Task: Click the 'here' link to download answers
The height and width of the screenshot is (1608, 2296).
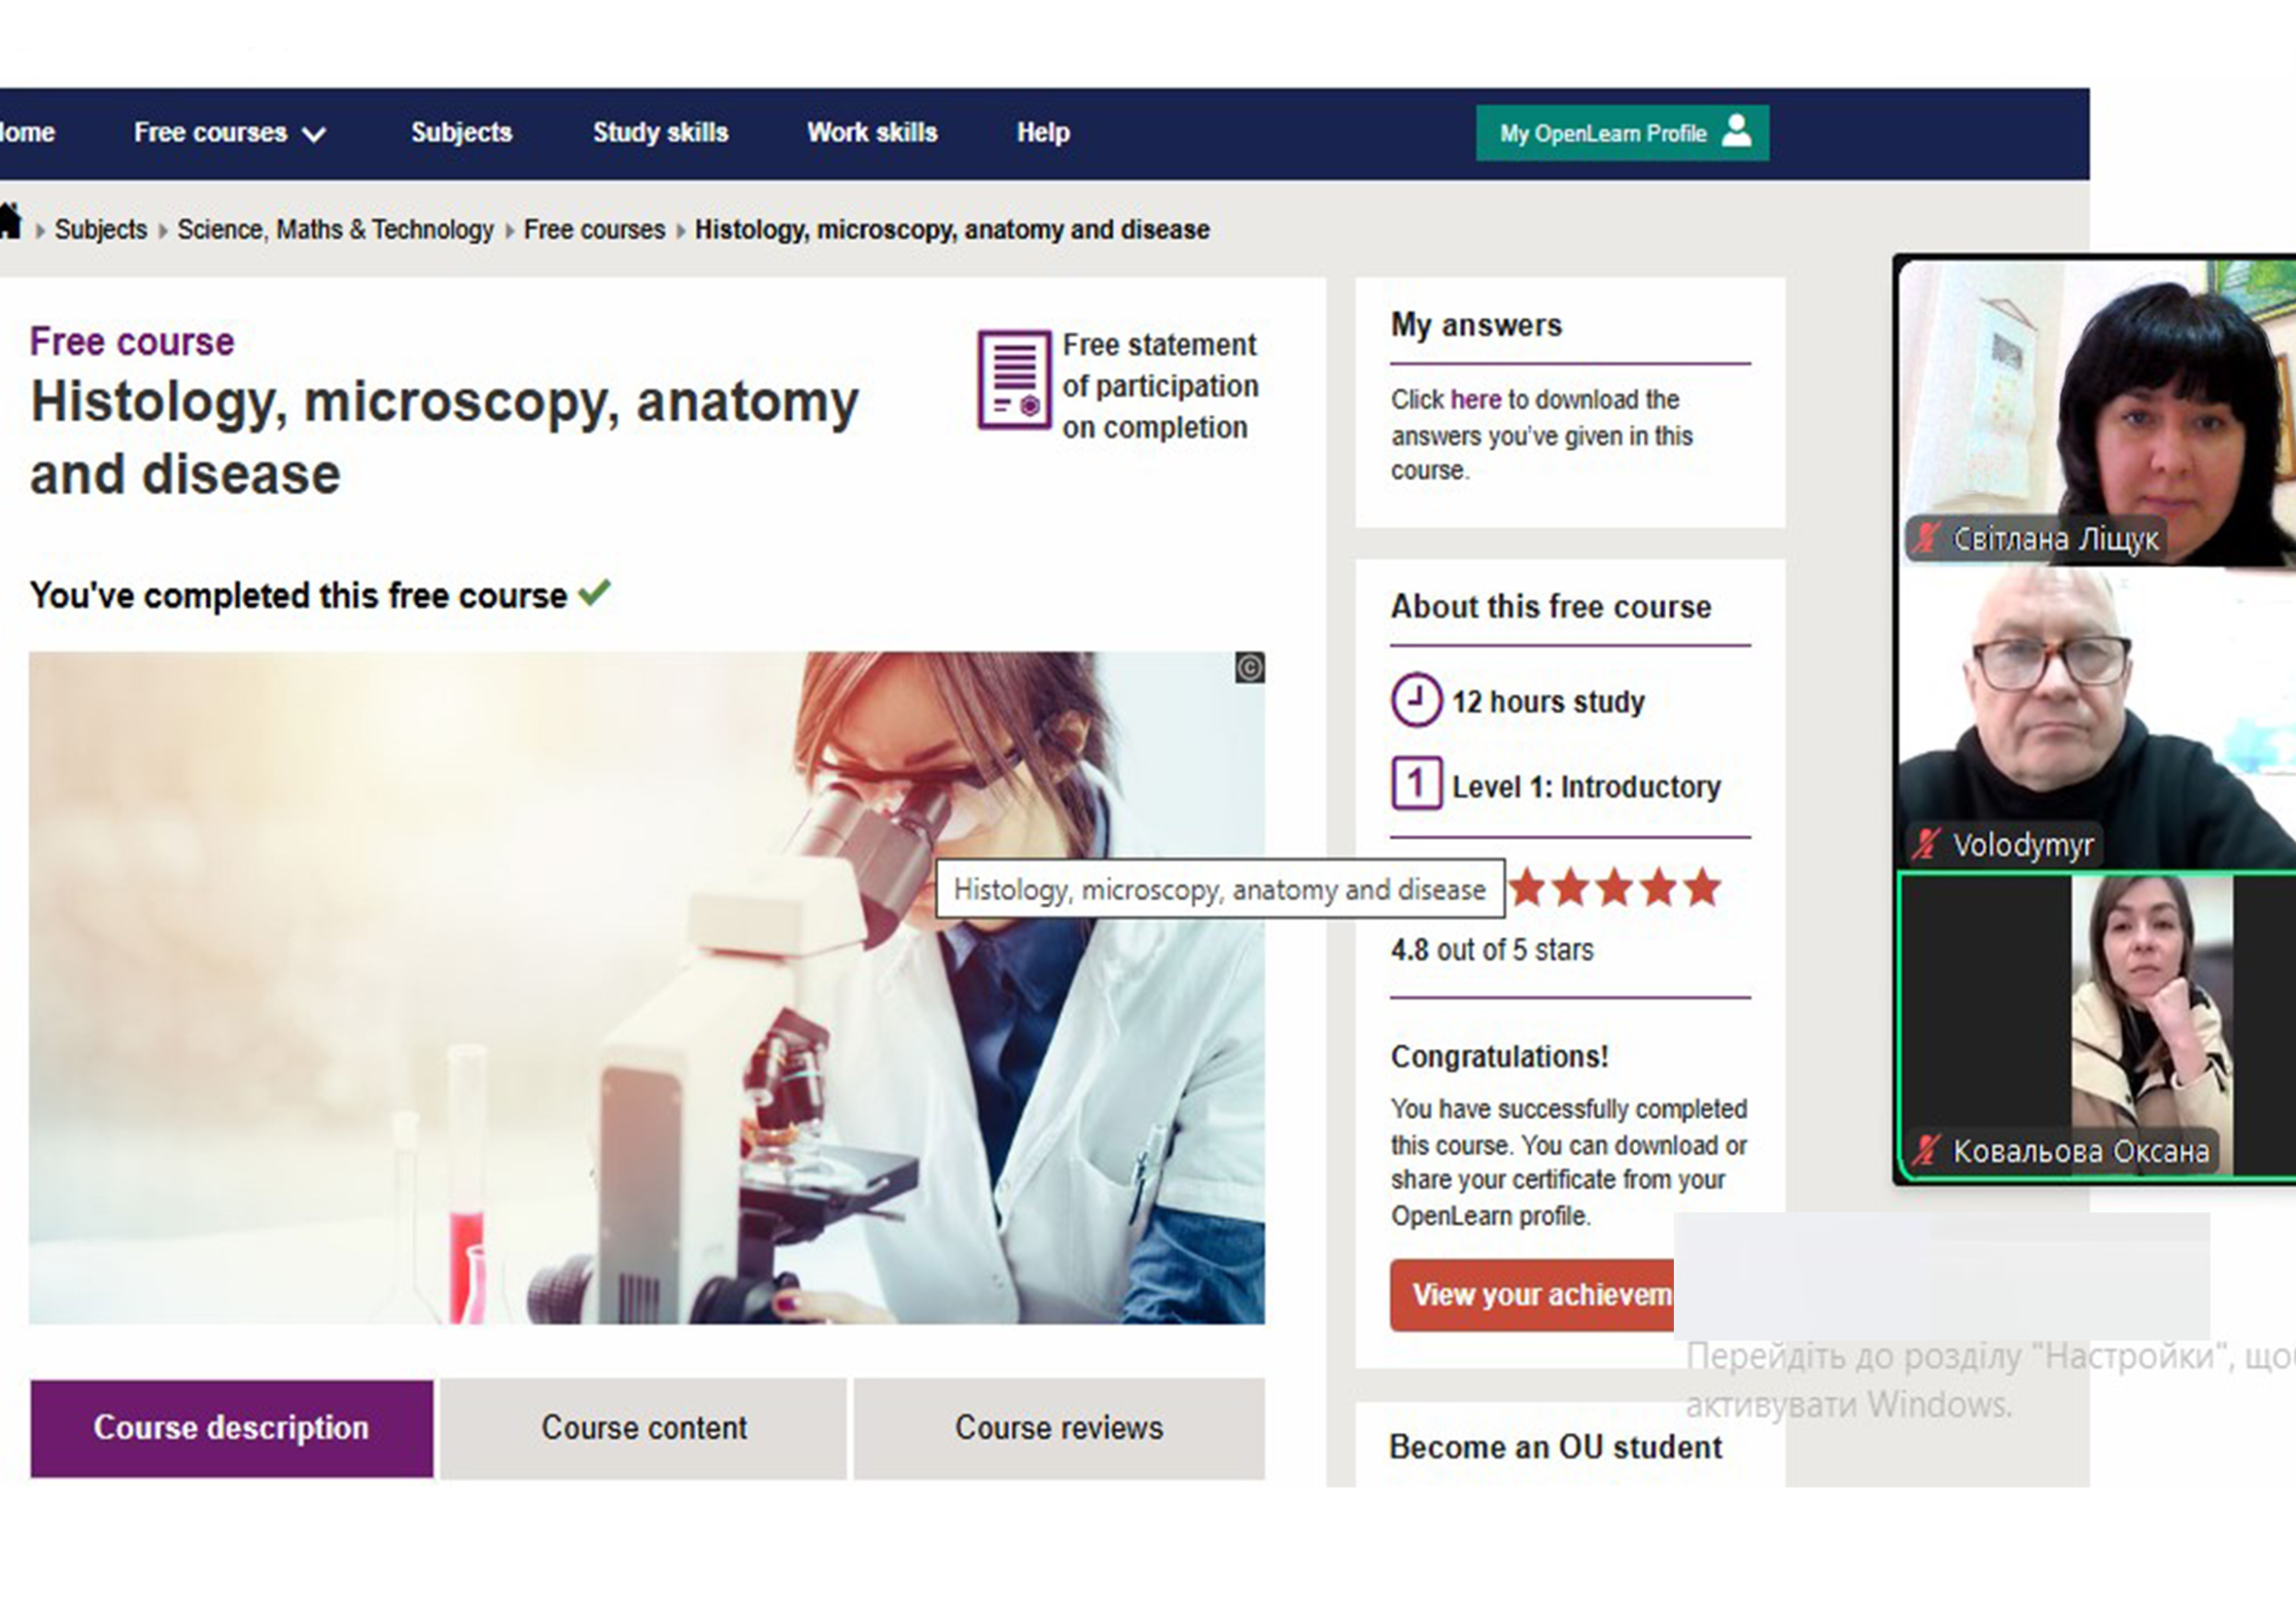Action: tap(1475, 400)
